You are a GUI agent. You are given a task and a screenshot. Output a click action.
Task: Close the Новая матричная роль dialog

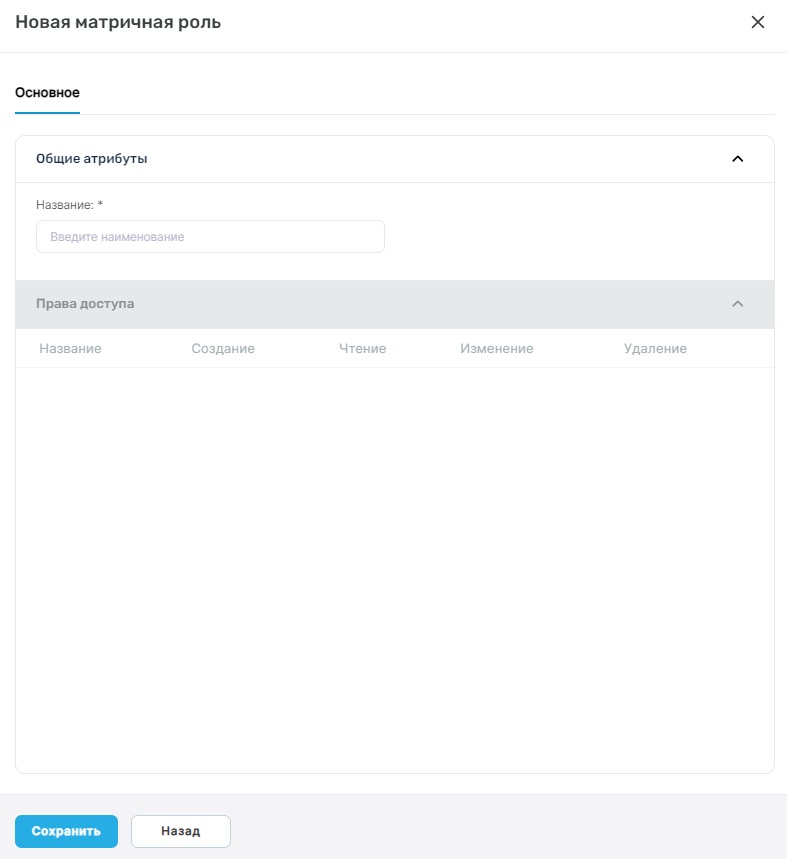(x=757, y=22)
